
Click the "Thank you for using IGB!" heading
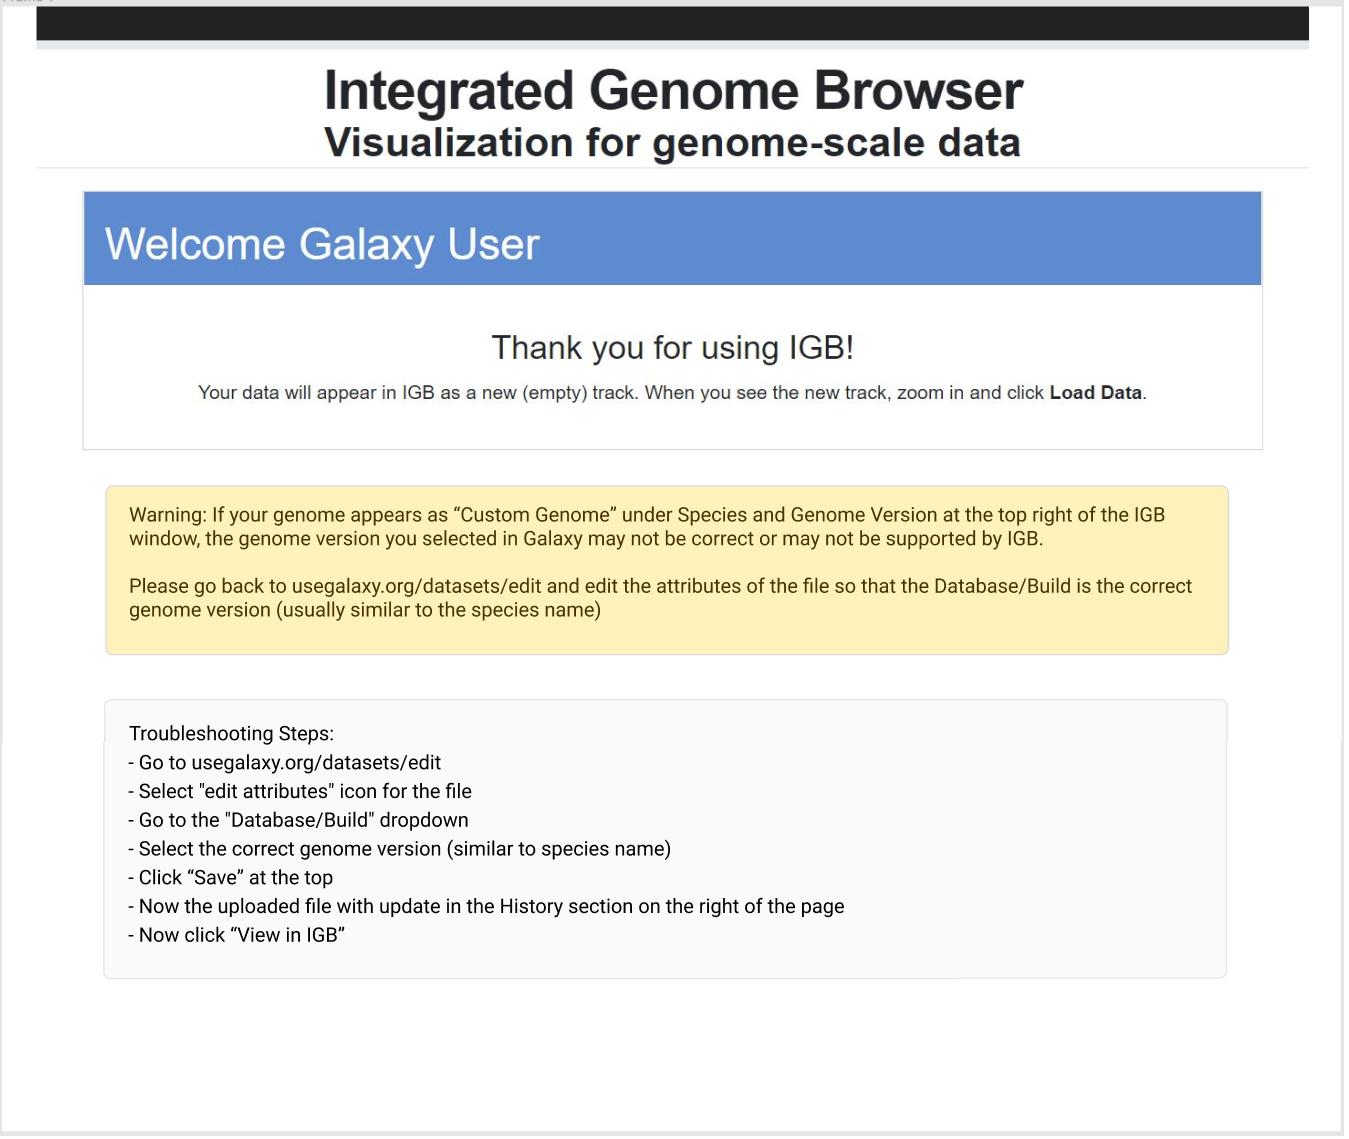672,348
